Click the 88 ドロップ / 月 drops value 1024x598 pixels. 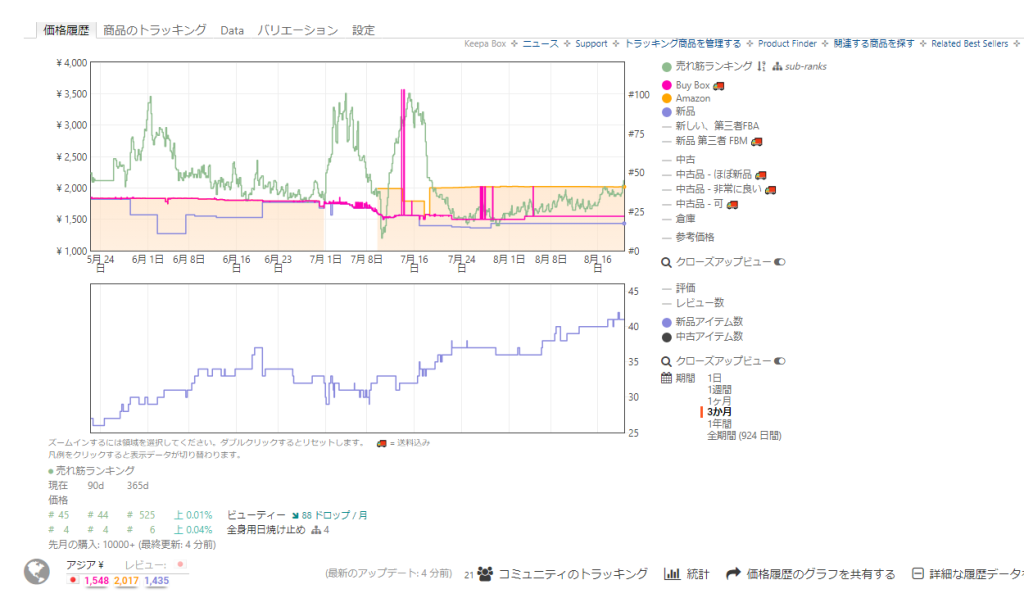[x=332, y=515]
